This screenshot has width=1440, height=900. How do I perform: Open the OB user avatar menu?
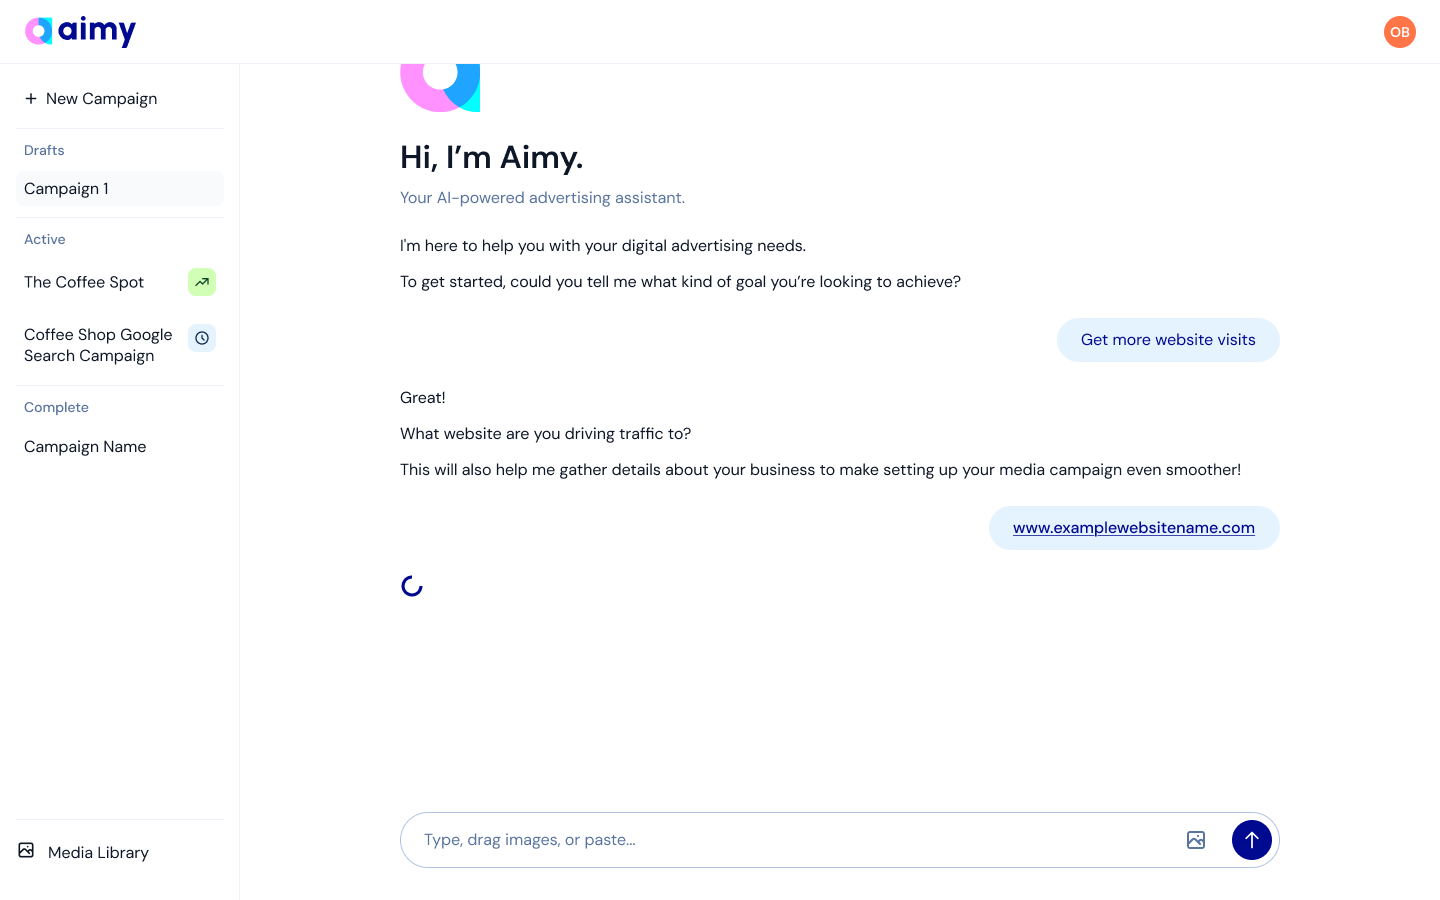pyautogui.click(x=1399, y=32)
